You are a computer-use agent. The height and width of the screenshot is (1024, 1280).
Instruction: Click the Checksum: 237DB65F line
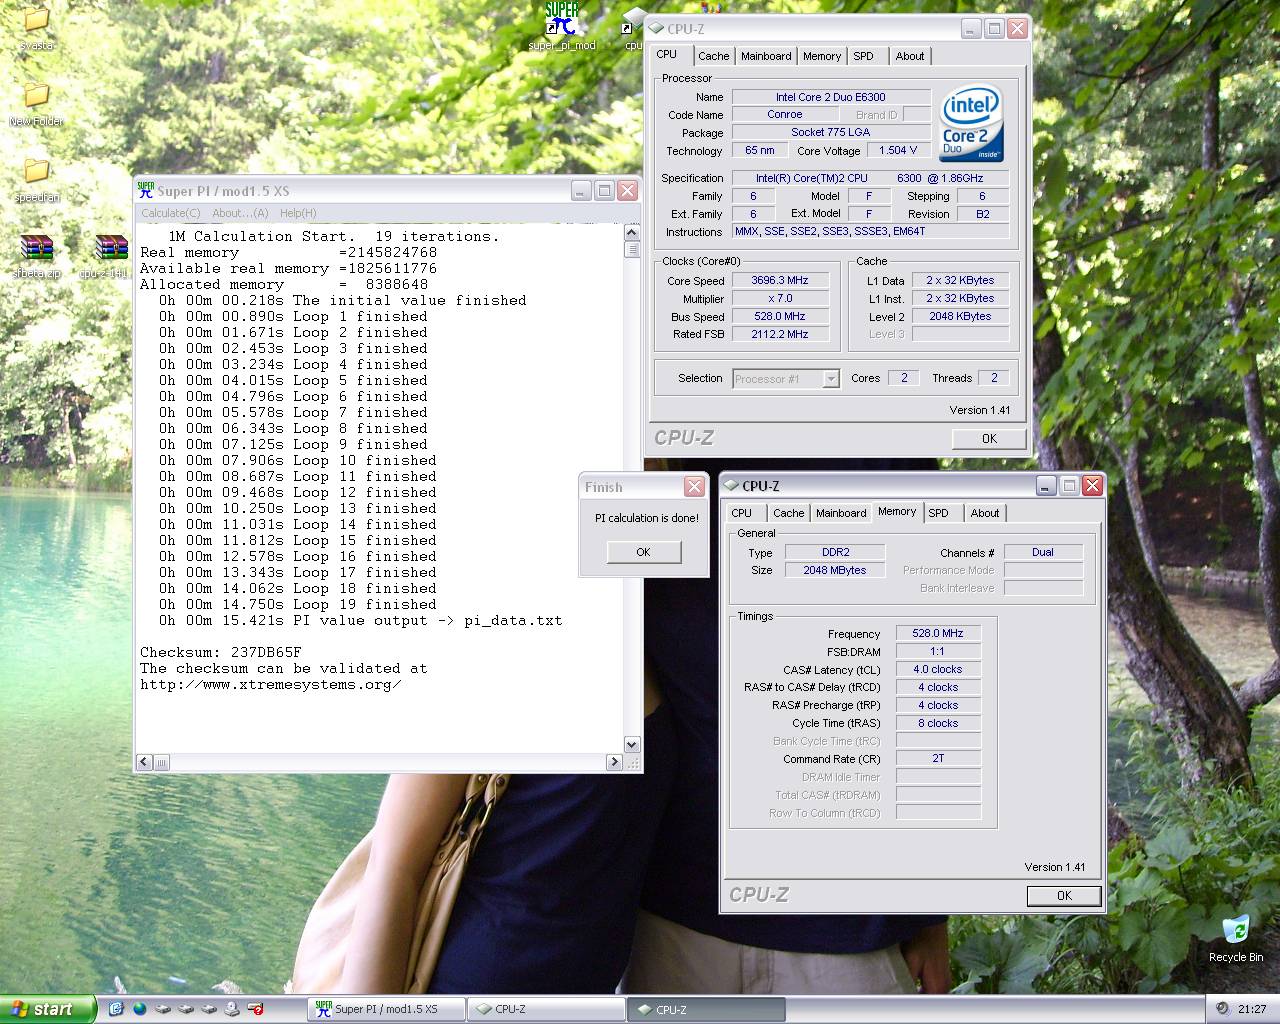point(221,652)
